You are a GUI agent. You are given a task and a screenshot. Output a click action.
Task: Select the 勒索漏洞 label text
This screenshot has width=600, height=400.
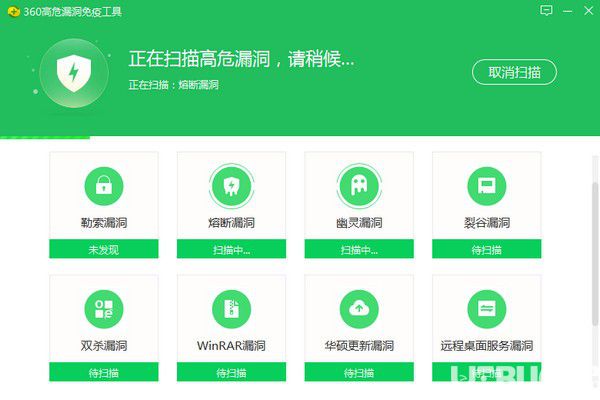(104, 223)
